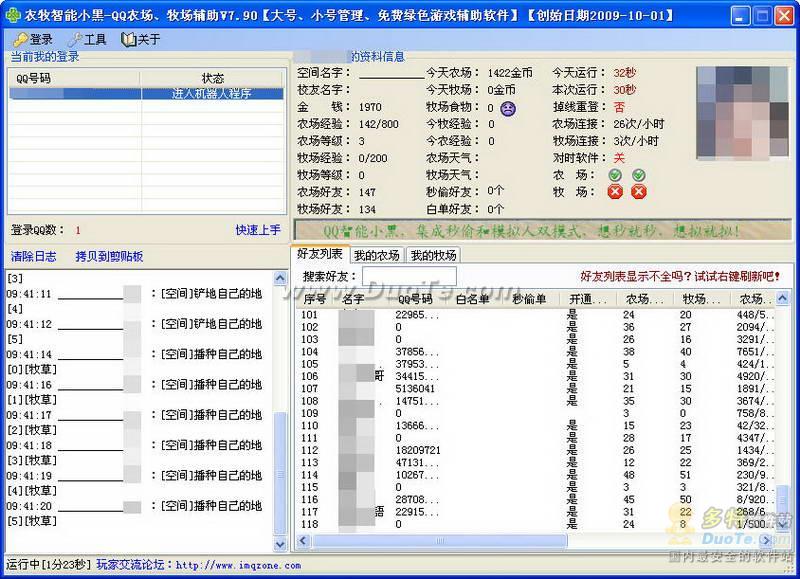The width and height of the screenshot is (800, 579).
Task: Click the friend list scrollbar up arrow
Action: 783,298
